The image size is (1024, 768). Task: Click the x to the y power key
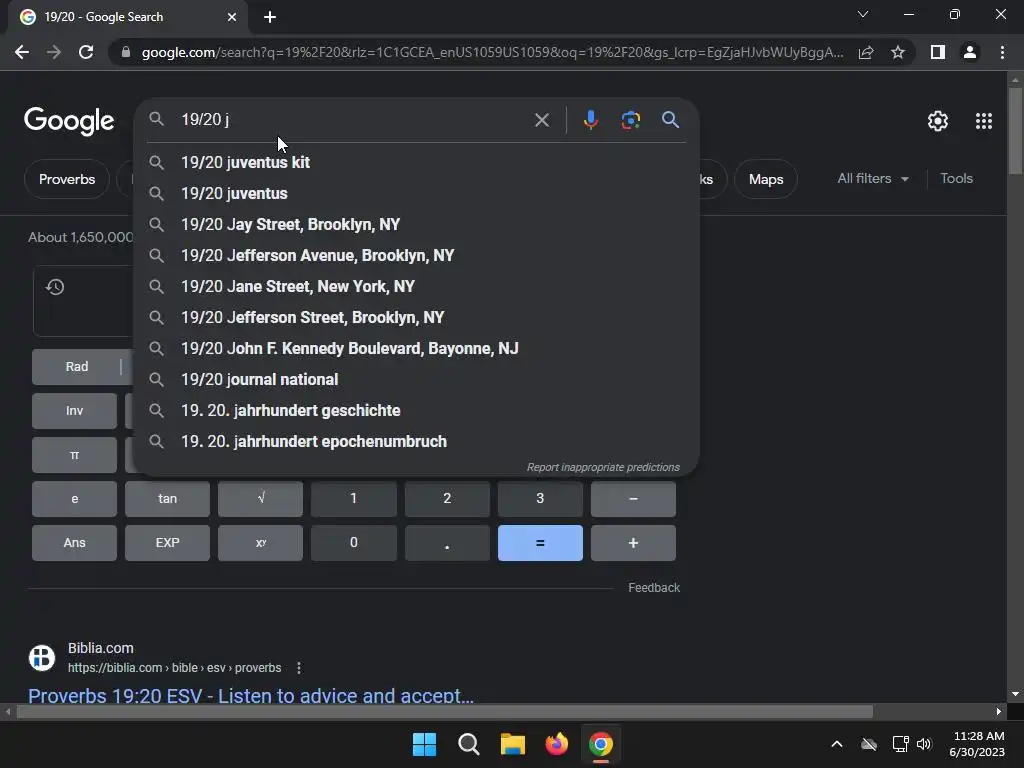click(x=261, y=543)
